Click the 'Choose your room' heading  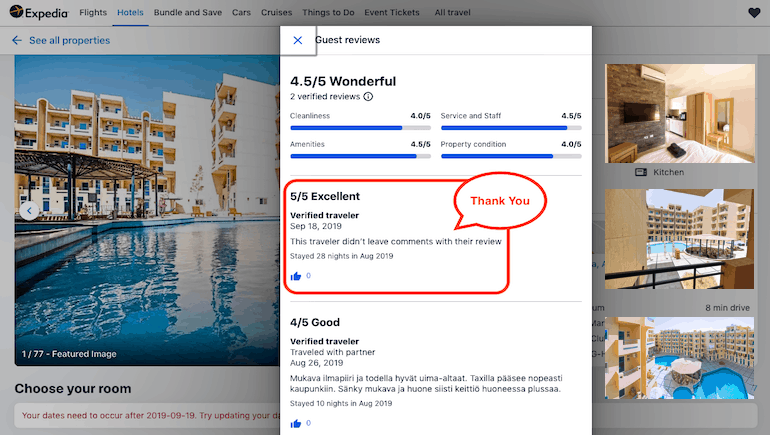coord(73,389)
